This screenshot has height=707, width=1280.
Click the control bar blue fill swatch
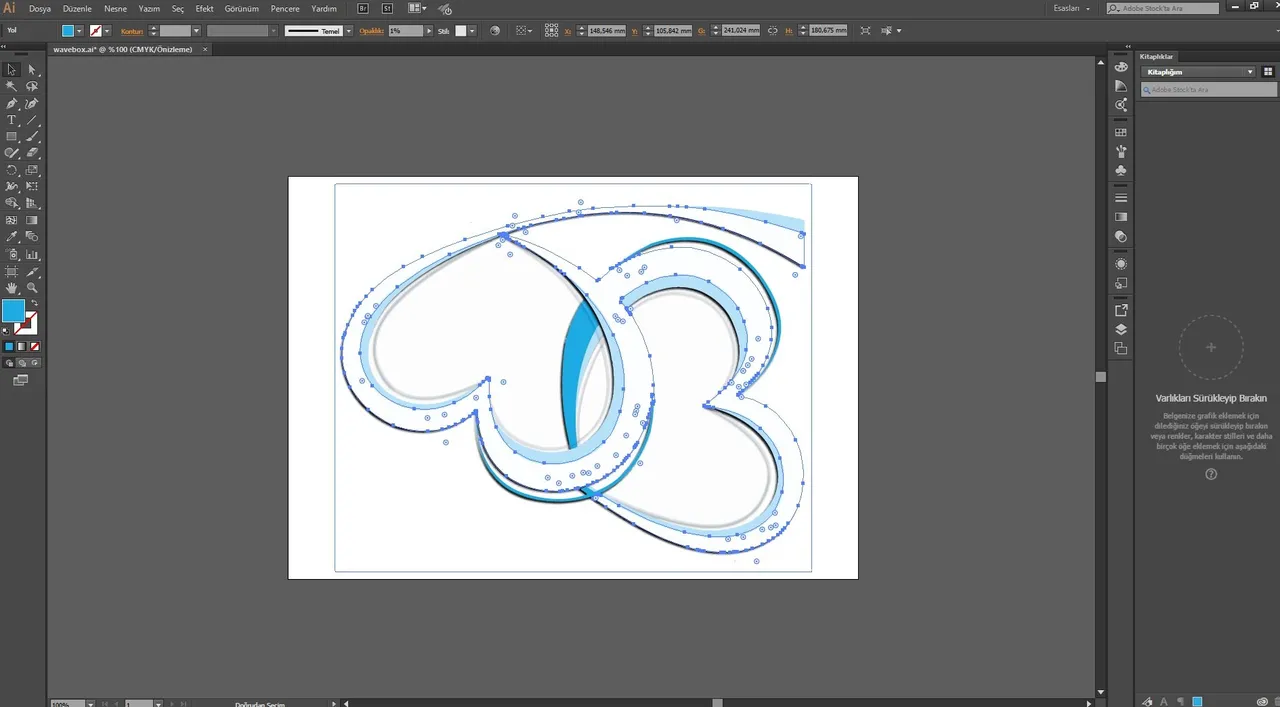(68, 31)
